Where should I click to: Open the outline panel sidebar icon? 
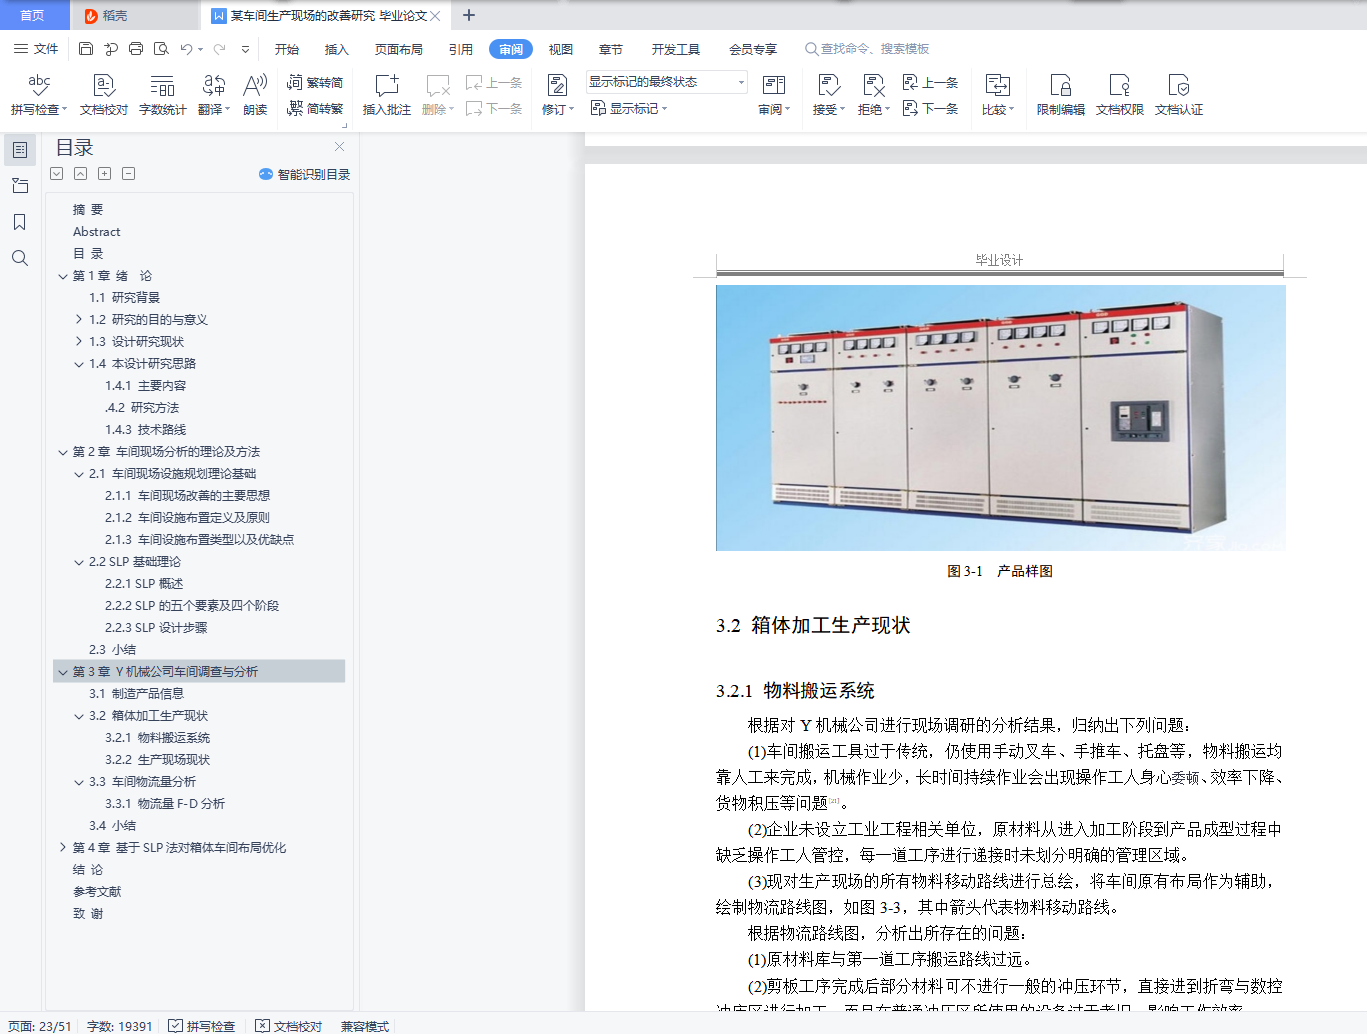[20, 150]
